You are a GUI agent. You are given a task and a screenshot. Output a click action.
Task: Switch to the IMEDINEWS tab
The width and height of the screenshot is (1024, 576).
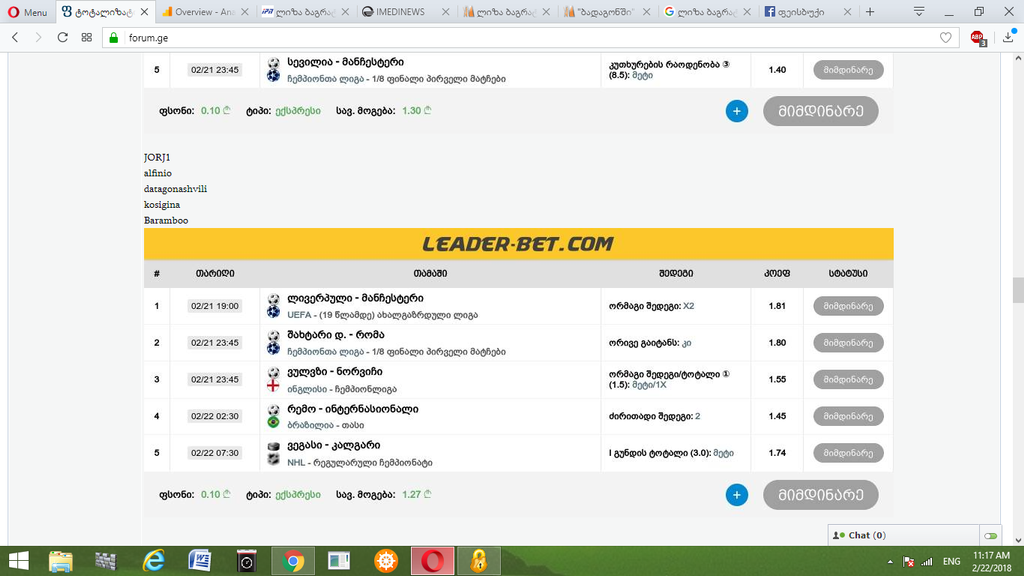pyautogui.click(x=400, y=12)
